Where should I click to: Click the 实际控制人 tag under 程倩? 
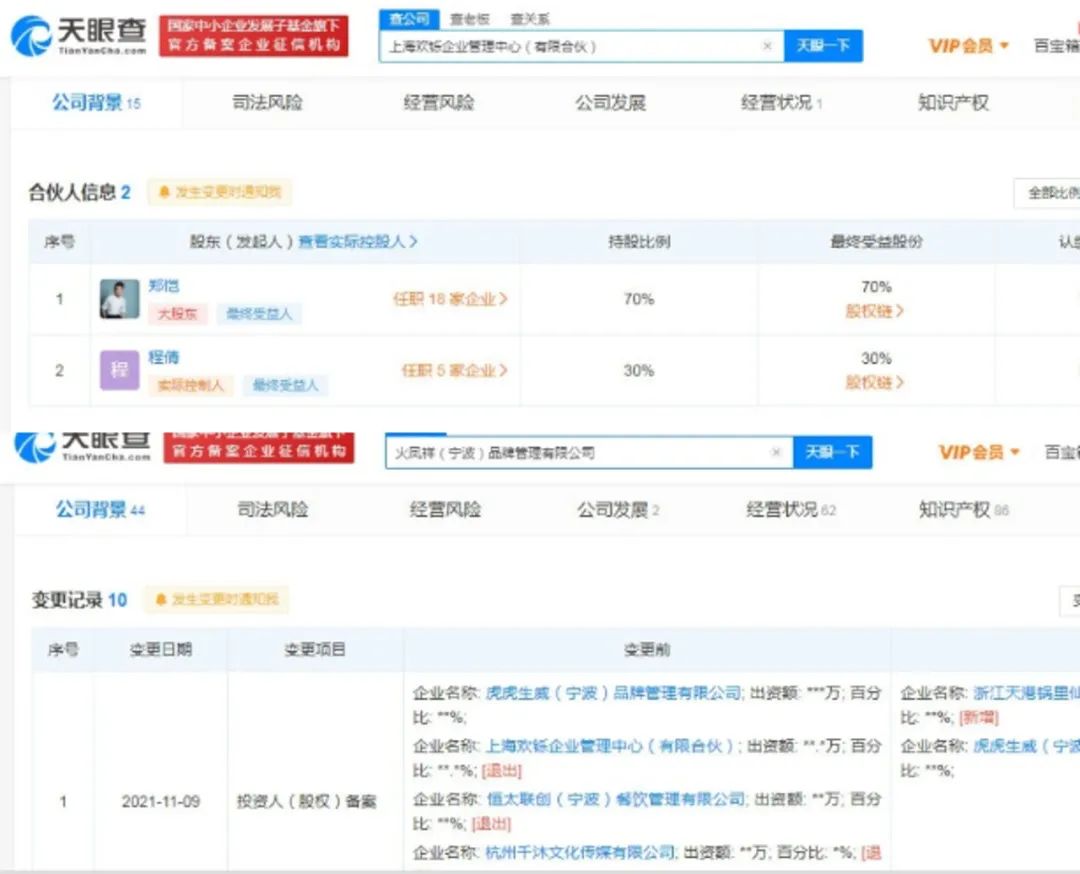(x=191, y=385)
